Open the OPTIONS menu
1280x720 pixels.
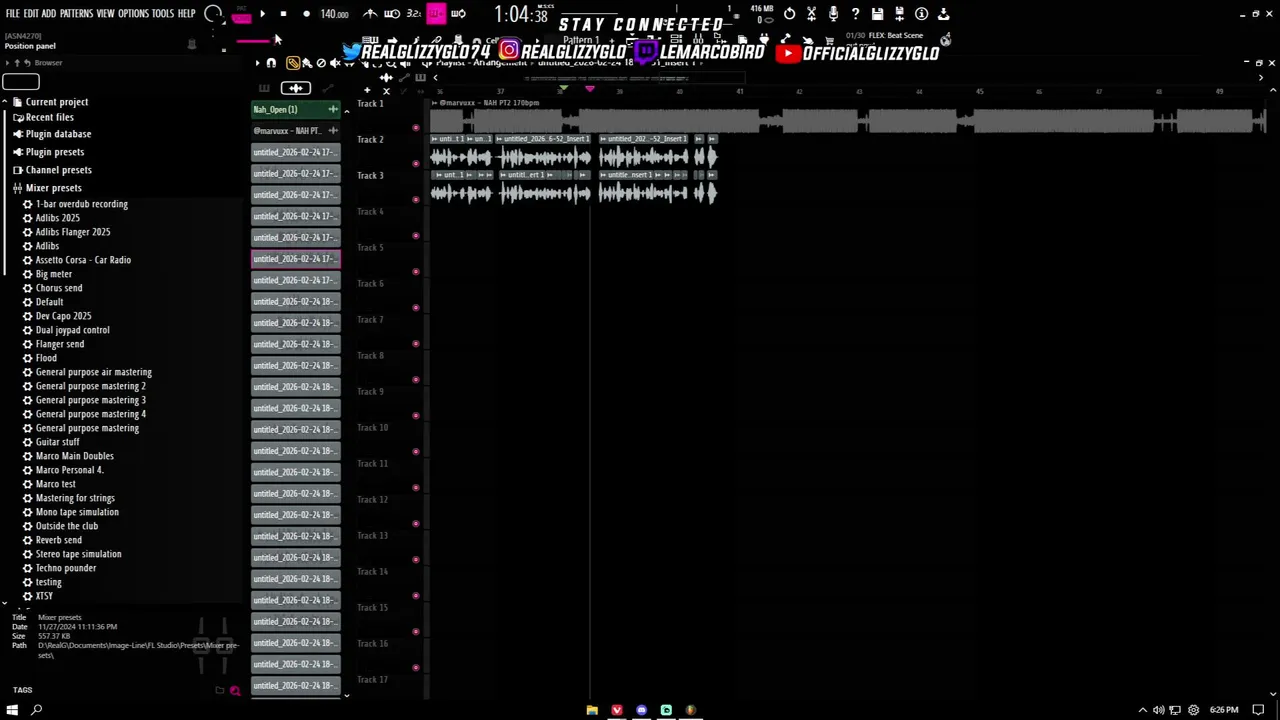click(x=133, y=14)
